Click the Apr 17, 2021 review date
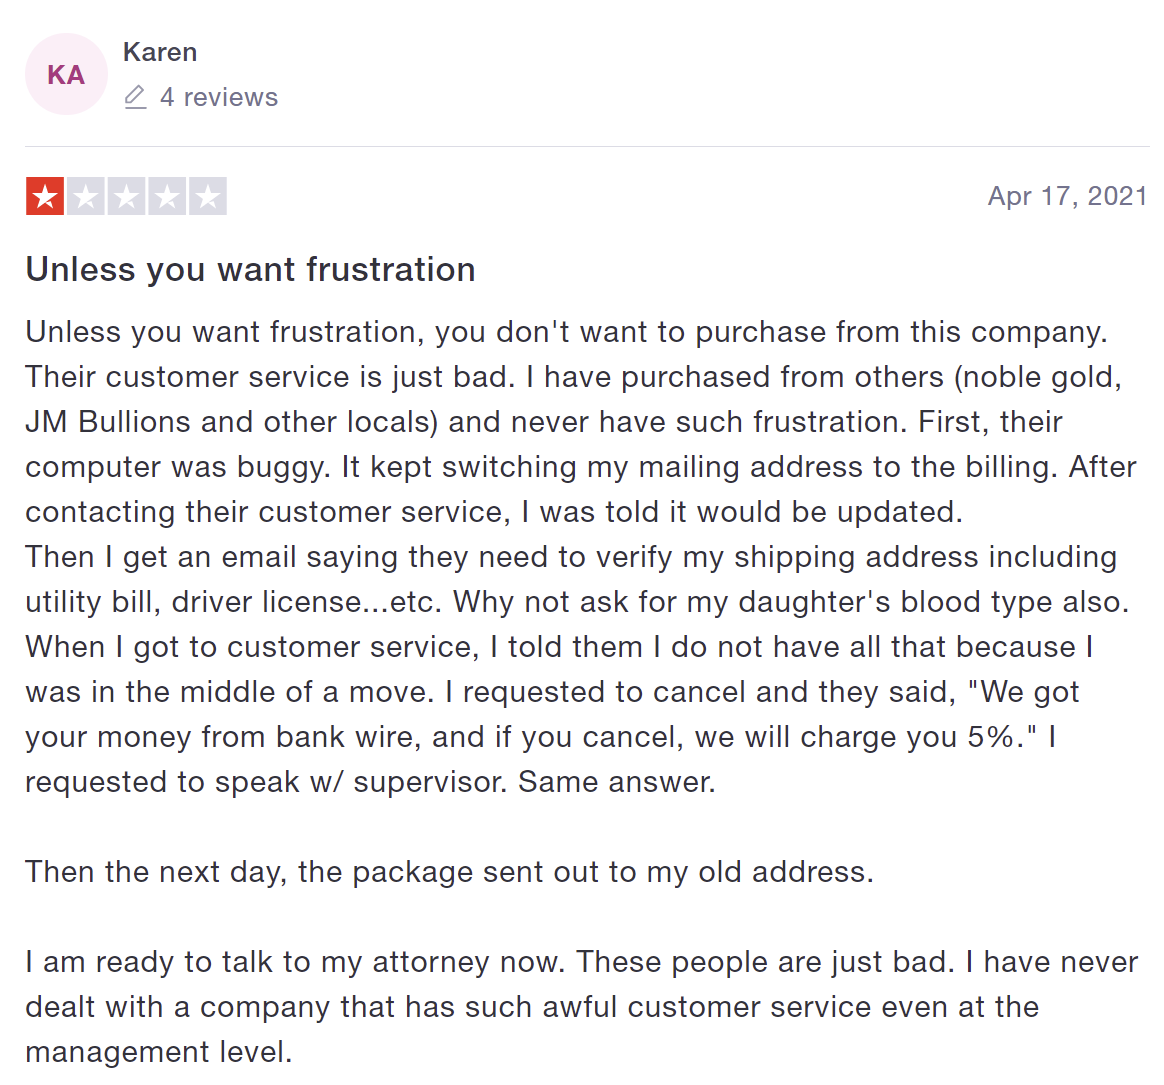Viewport: 1164px width, 1085px height. [1067, 196]
